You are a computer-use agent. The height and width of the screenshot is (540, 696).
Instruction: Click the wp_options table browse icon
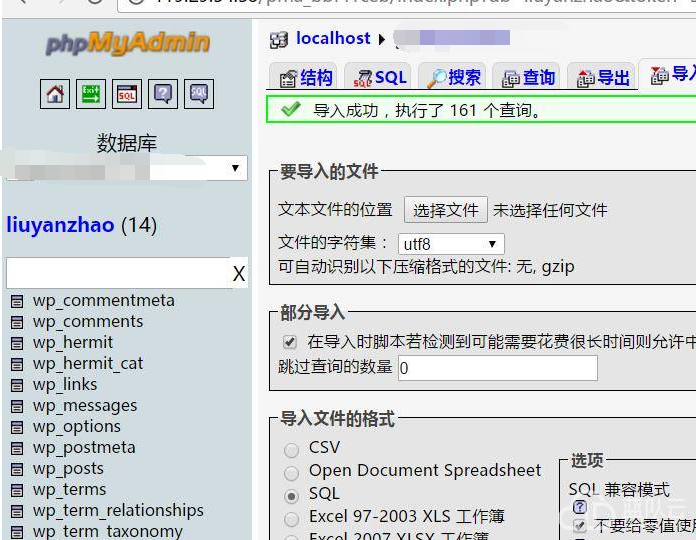[x=17, y=427]
